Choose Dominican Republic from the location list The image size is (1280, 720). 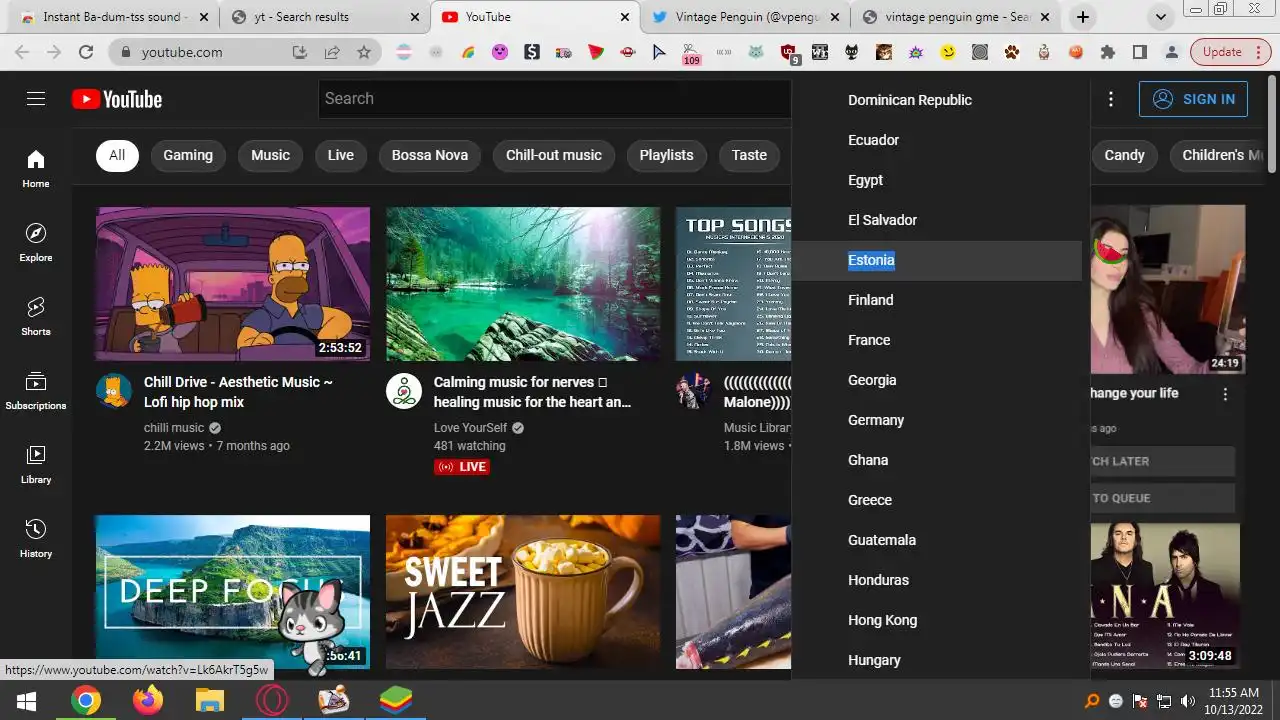tap(937, 100)
